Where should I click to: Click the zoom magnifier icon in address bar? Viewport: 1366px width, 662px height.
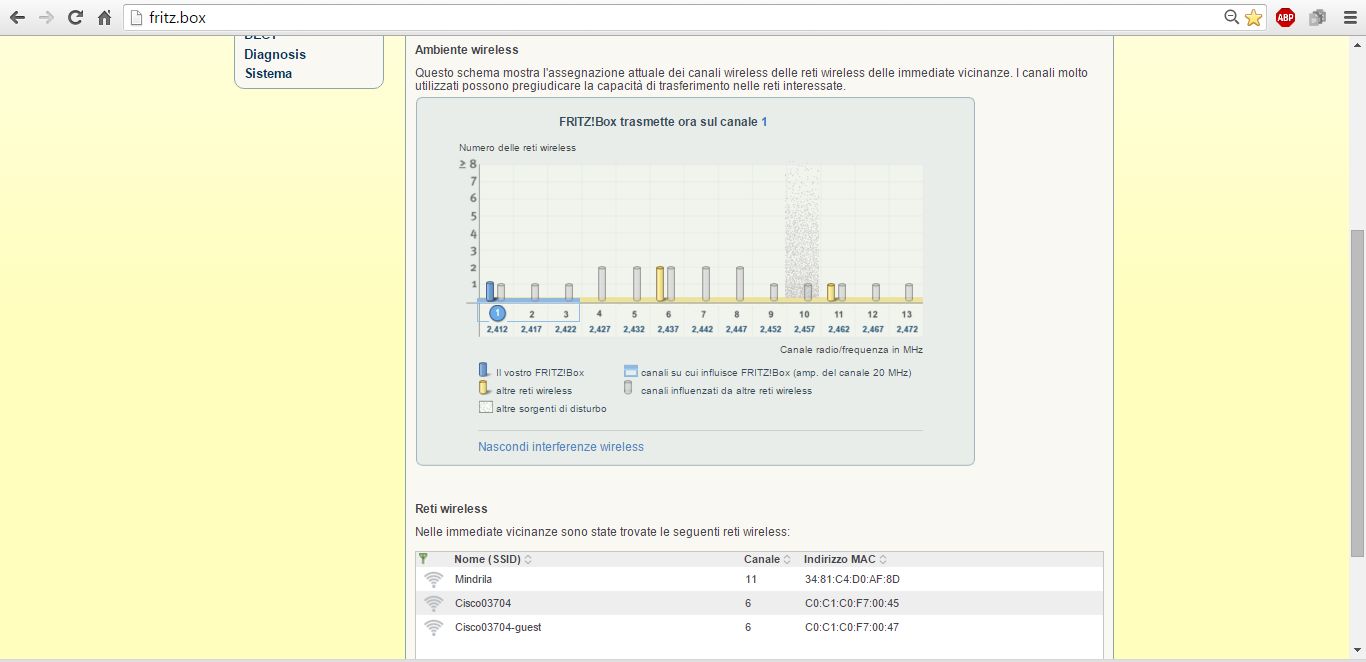1232,17
